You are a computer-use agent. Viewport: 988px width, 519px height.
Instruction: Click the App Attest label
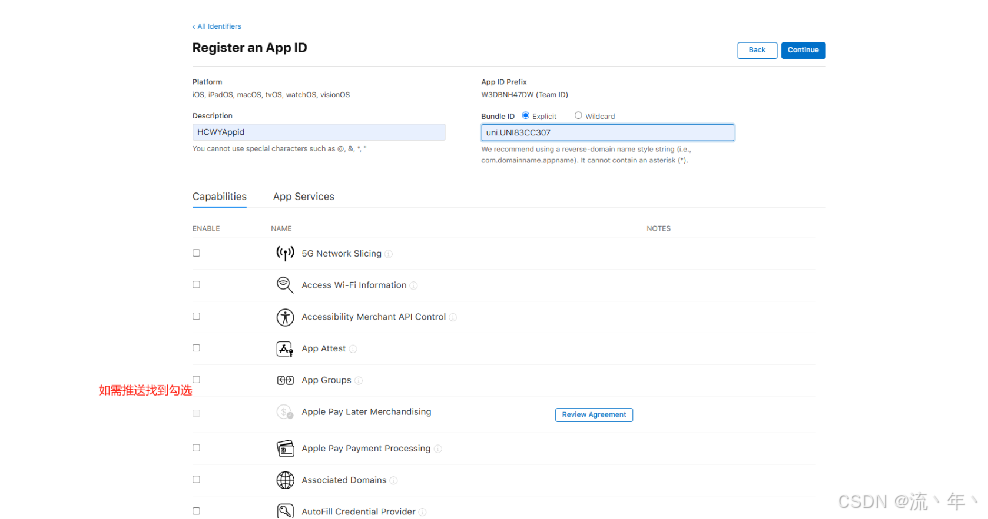click(323, 348)
